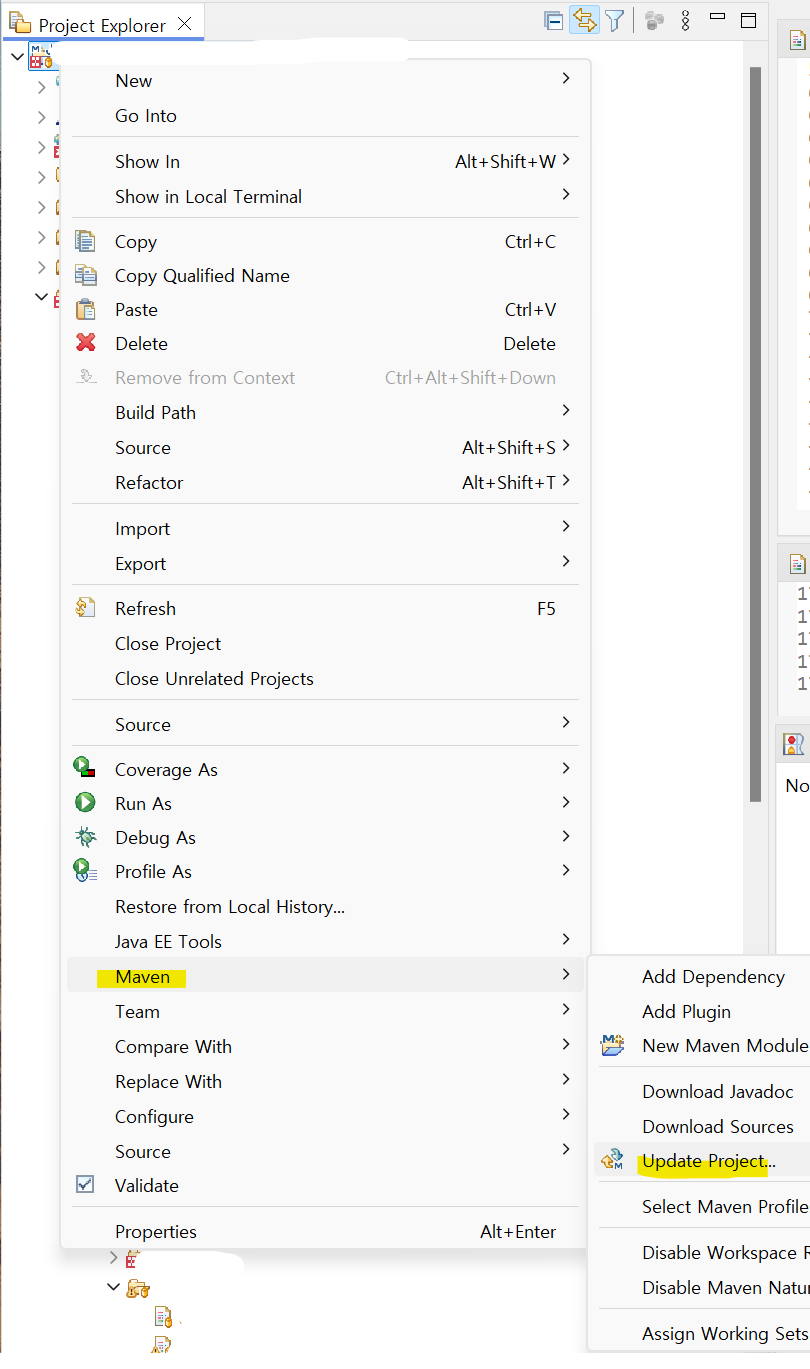Minimize the Project Explorer view
810x1369 pixels.
[x=716, y=19]
